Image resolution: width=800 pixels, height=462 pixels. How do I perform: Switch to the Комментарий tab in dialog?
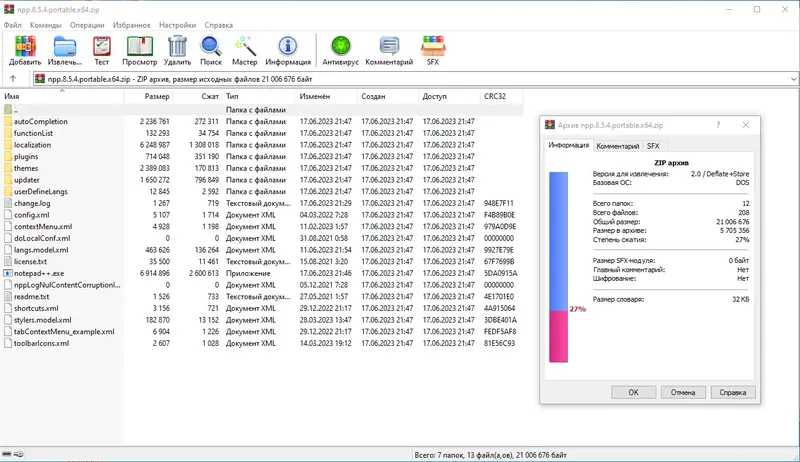click(x=617, y=146)
